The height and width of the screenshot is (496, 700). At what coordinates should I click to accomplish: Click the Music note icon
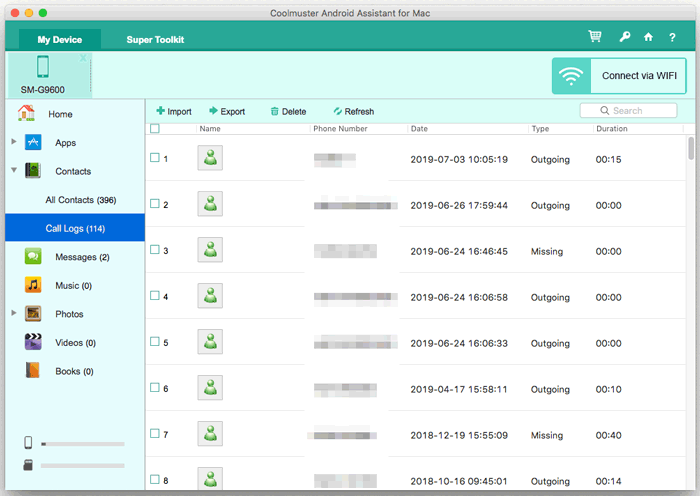point(33,285)
